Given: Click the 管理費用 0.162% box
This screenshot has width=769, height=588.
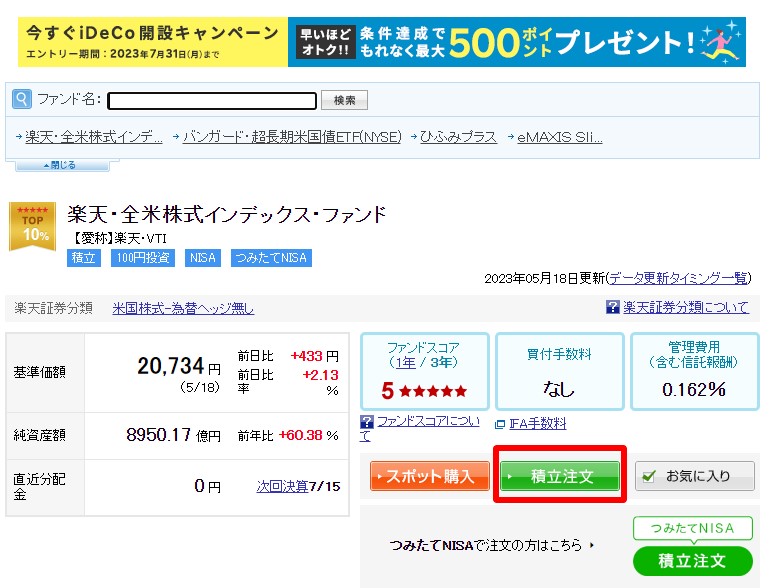Looking at the screenshot, I should [x=694, y=371].
